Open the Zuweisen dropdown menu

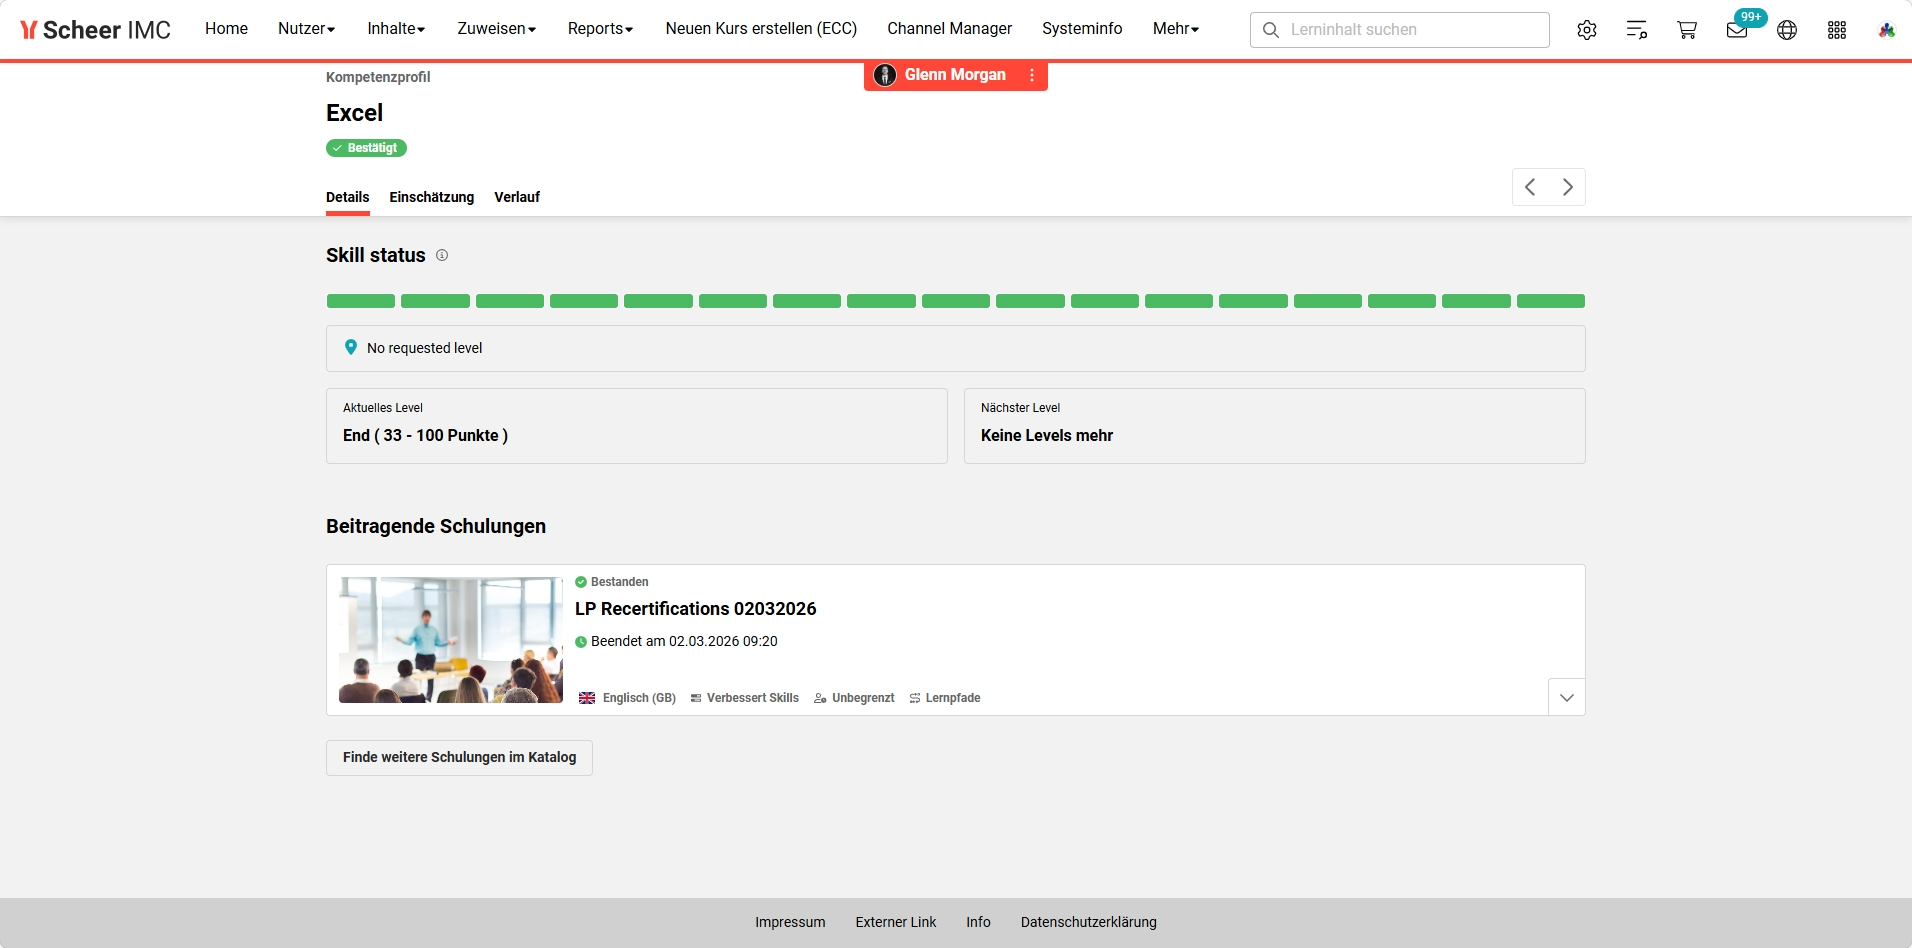pyautogui.click(x=497, y=29)
